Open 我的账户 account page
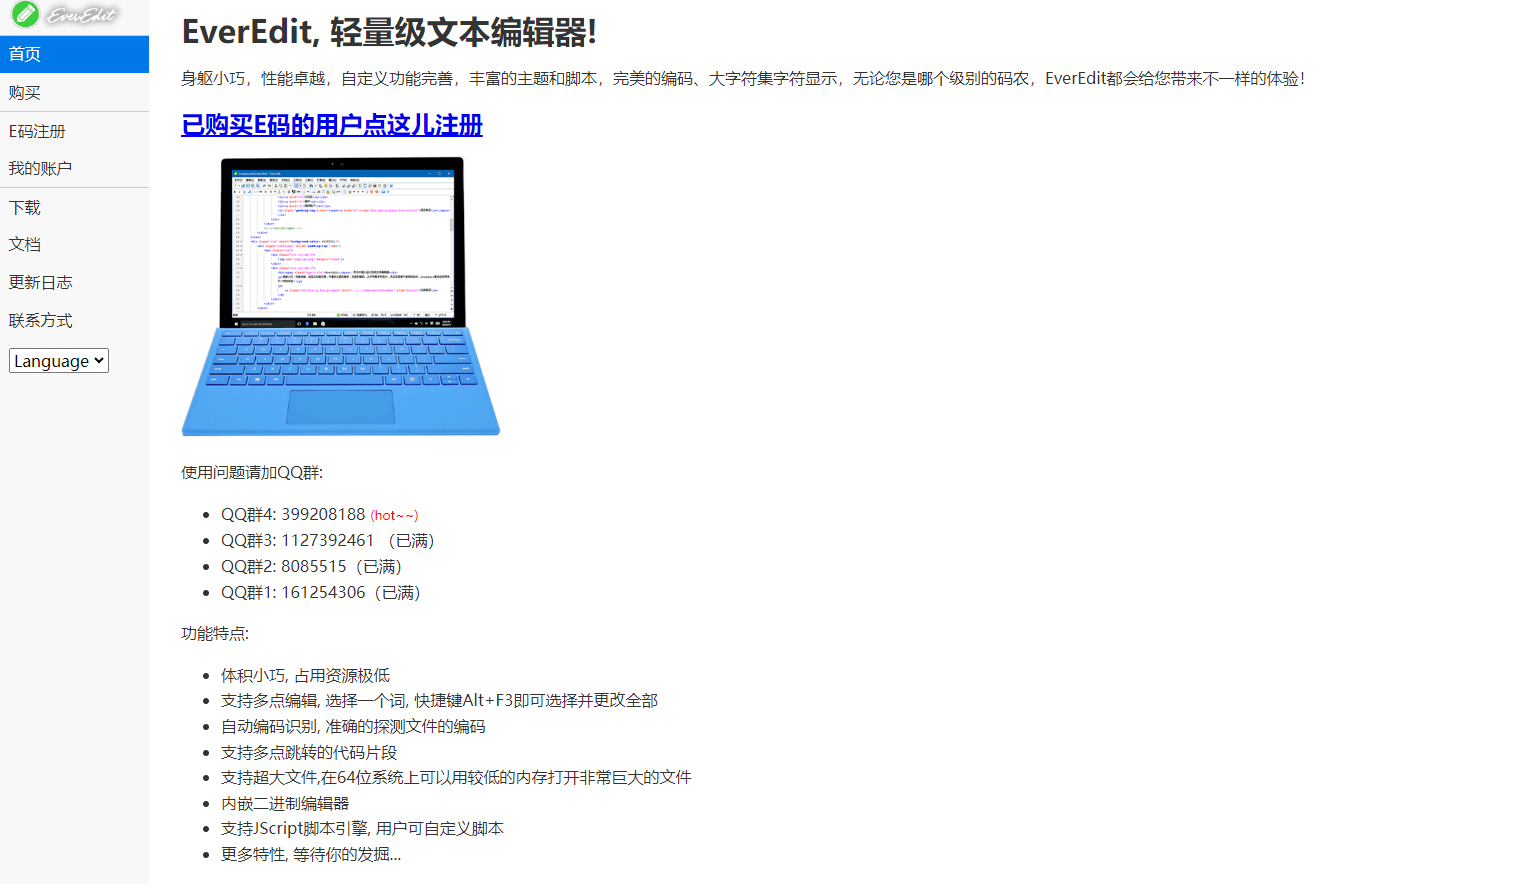Screen dimensions: 1525x884 click(40, 168)
